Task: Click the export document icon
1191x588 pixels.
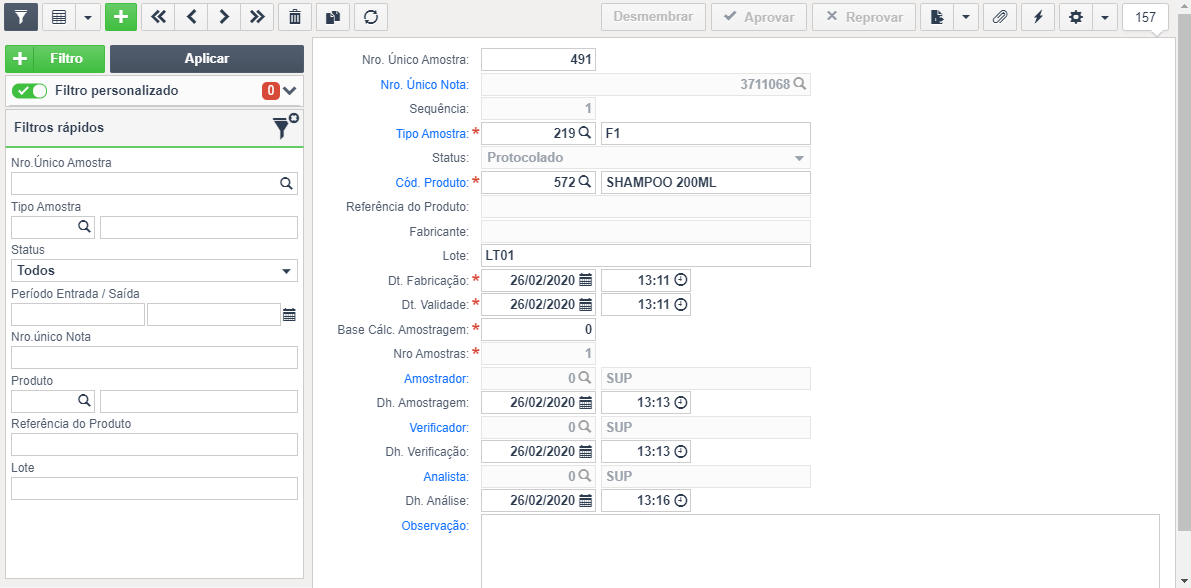Action: (x=937, y=17)
